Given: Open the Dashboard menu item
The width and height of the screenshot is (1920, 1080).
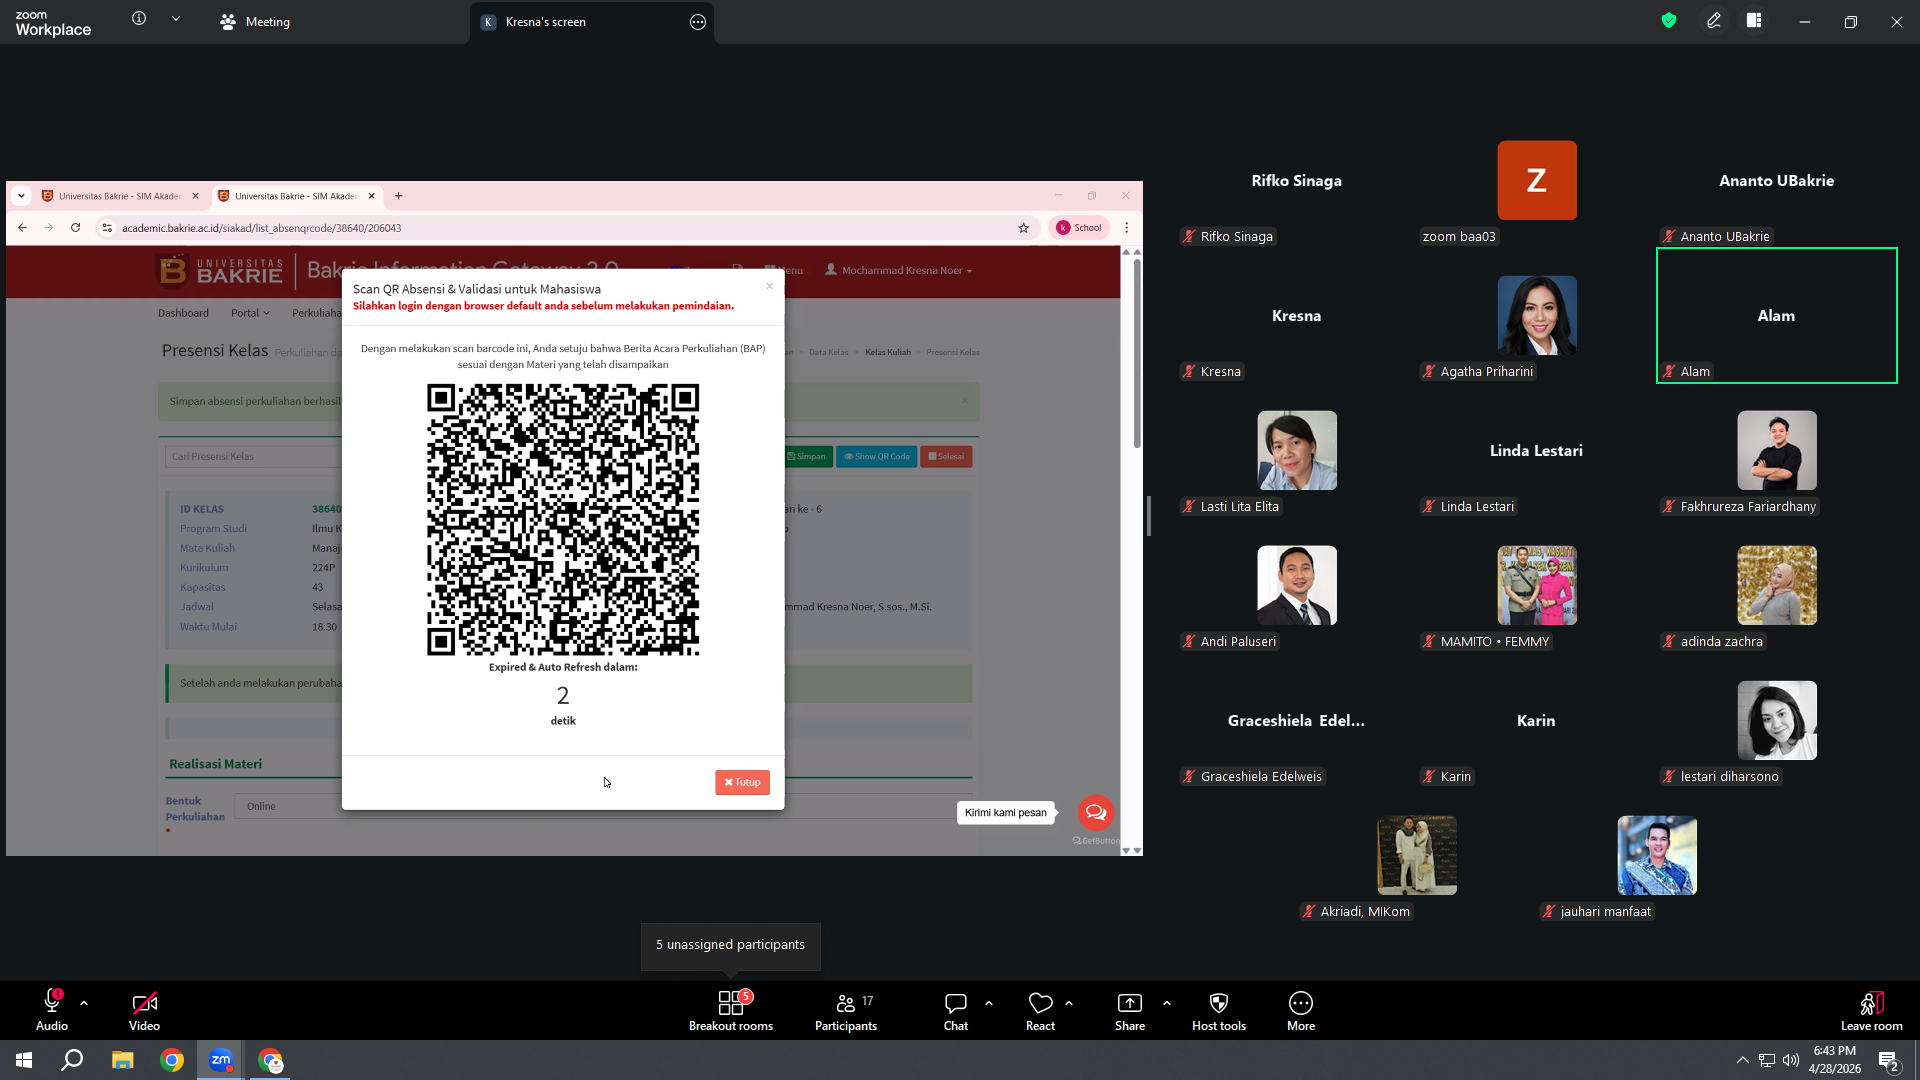Looking at the screenshot, I should pyautogui.click(x=183, y=313).
